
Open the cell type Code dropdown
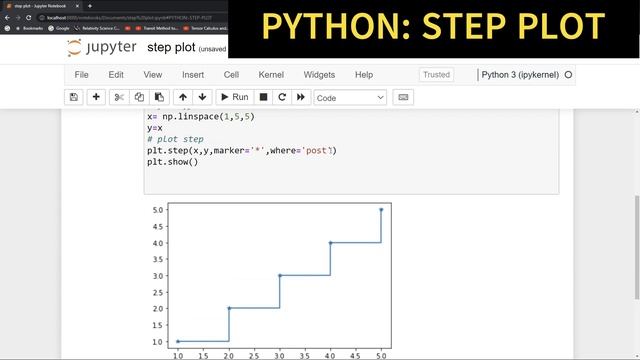tap(350, 98)
